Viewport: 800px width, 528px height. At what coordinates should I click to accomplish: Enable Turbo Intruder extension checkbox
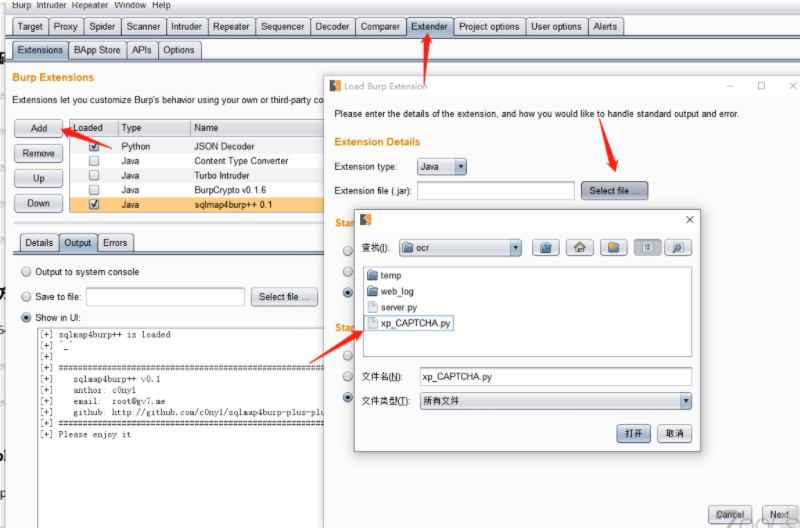(94, 175)
